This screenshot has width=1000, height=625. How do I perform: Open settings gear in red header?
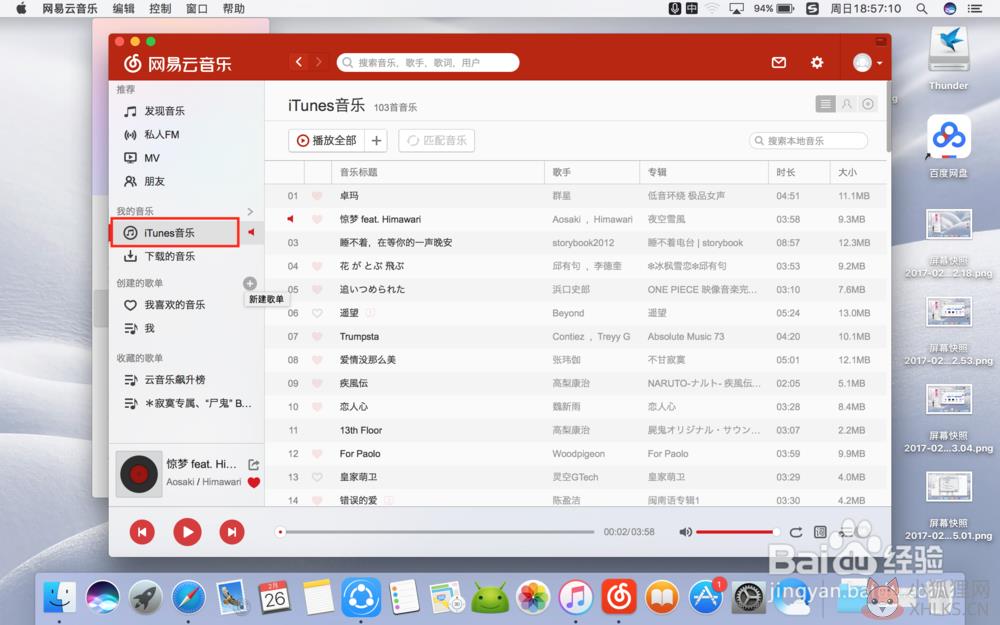coord(817,62)
